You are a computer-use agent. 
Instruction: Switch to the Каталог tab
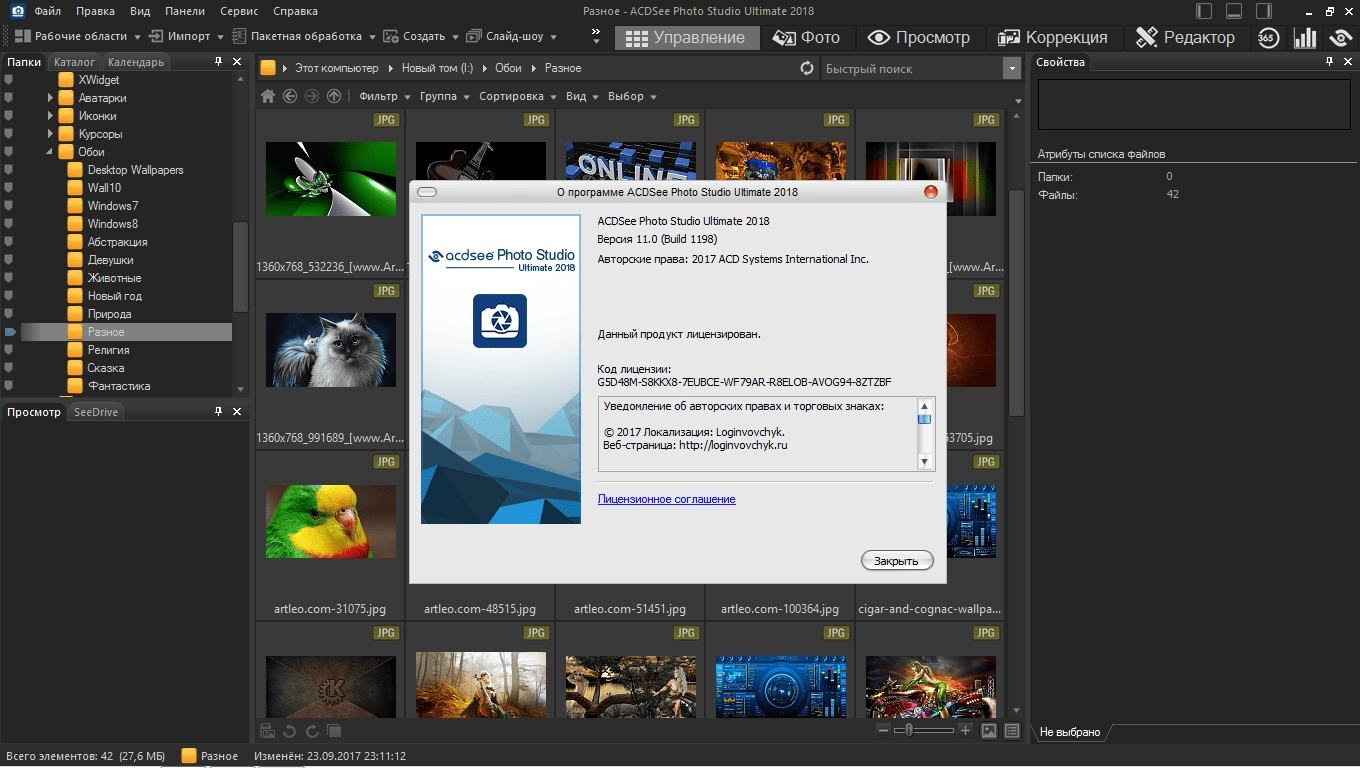[75, 62]
